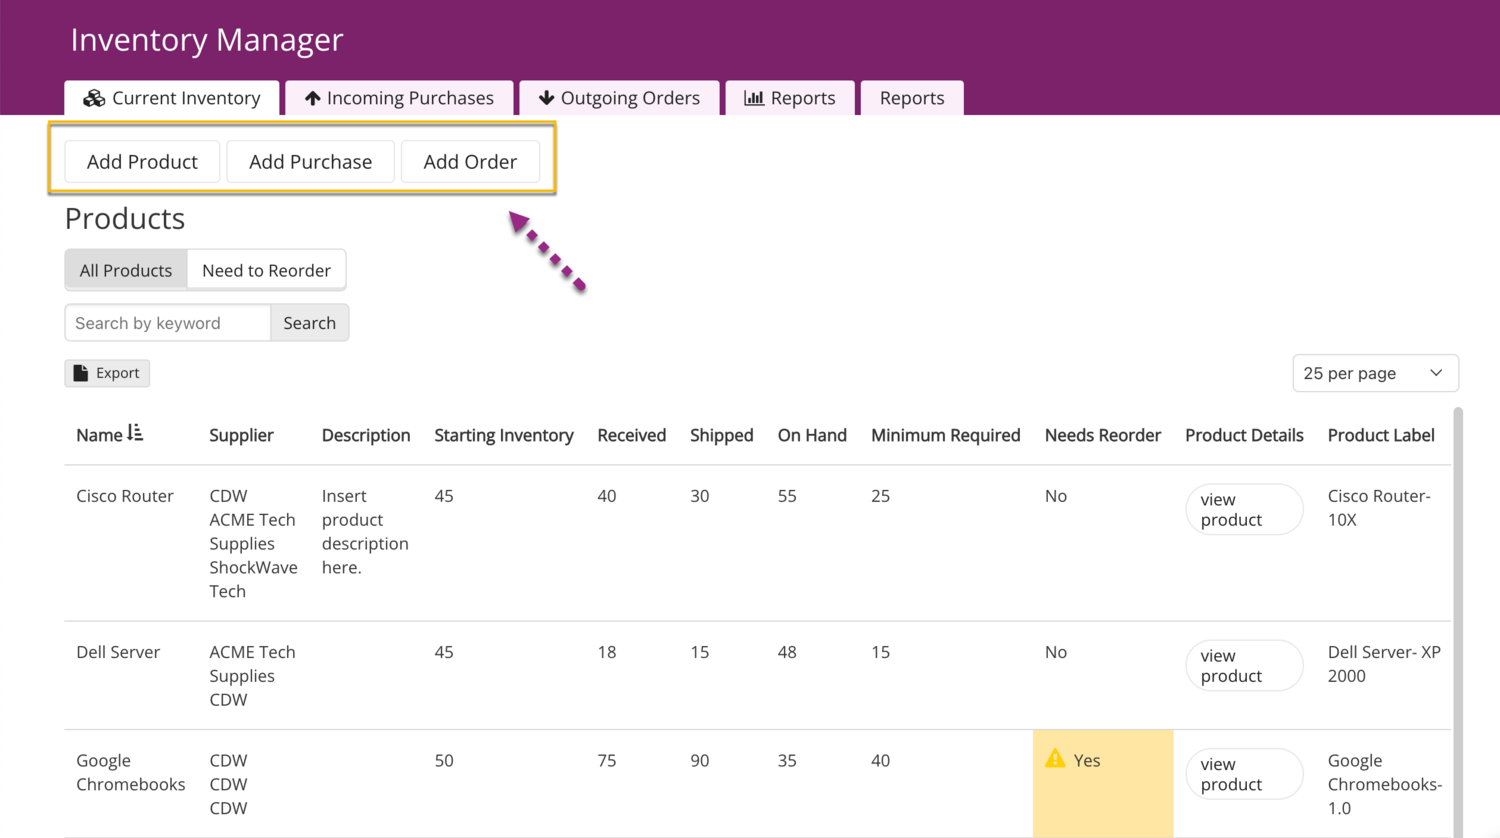Click the Add Purchase button
1500x838 pixels.
(x=310, y=162)
